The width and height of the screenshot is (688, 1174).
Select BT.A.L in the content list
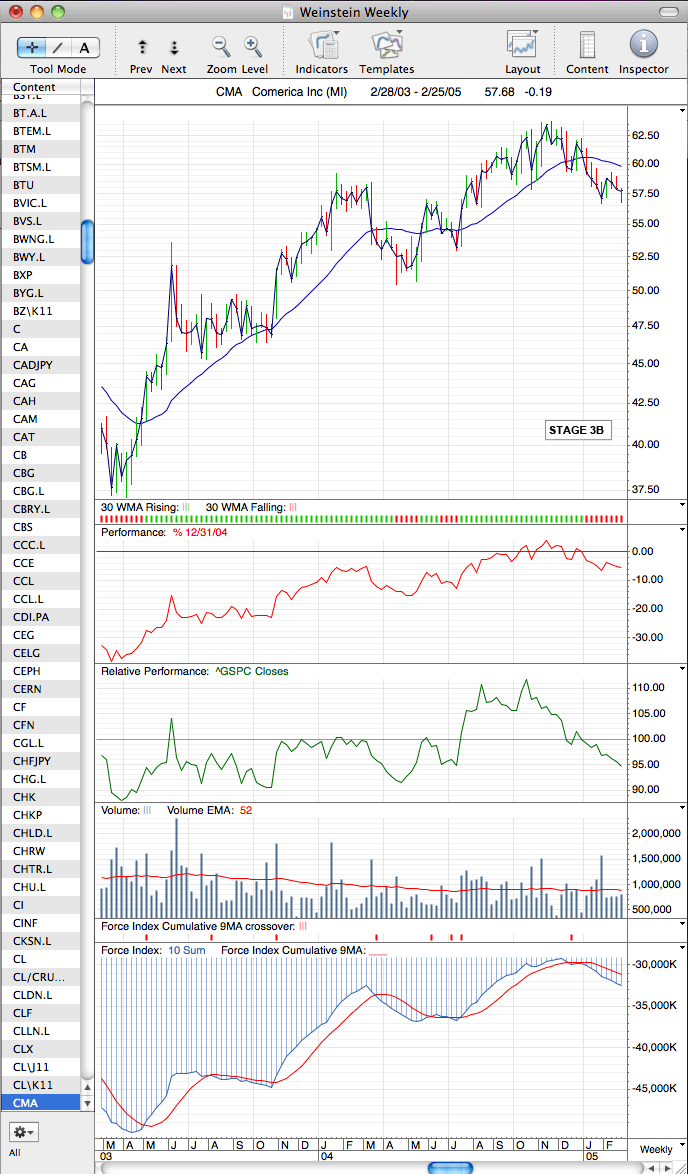click(40, 112)
